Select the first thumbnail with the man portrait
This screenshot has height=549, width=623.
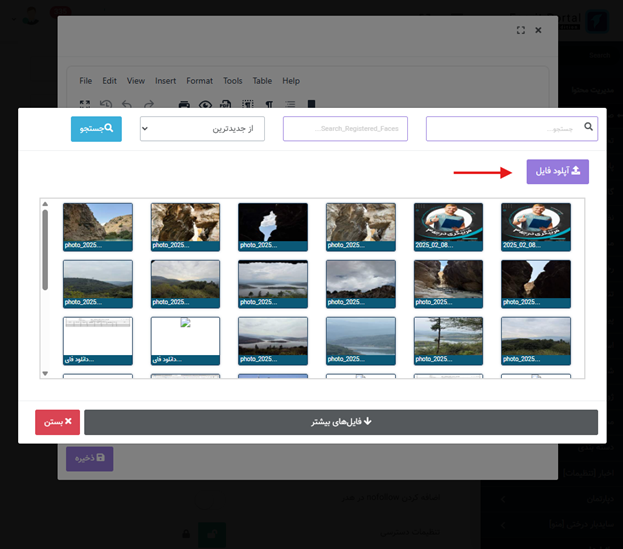click(x=449, y=226)
